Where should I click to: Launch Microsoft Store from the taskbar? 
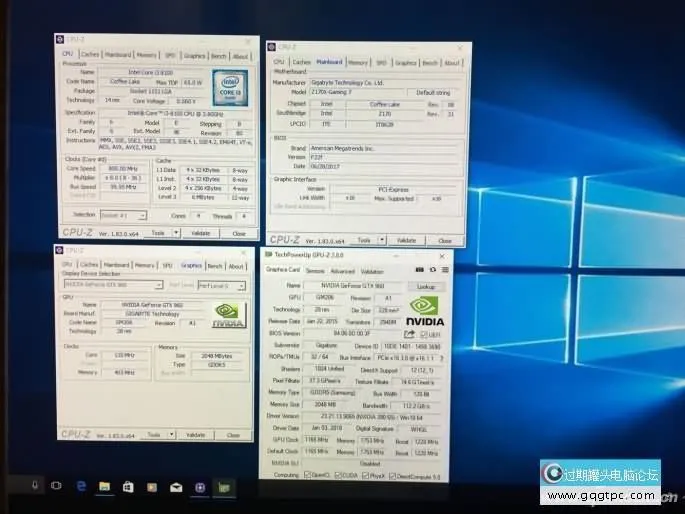[128, 486]
